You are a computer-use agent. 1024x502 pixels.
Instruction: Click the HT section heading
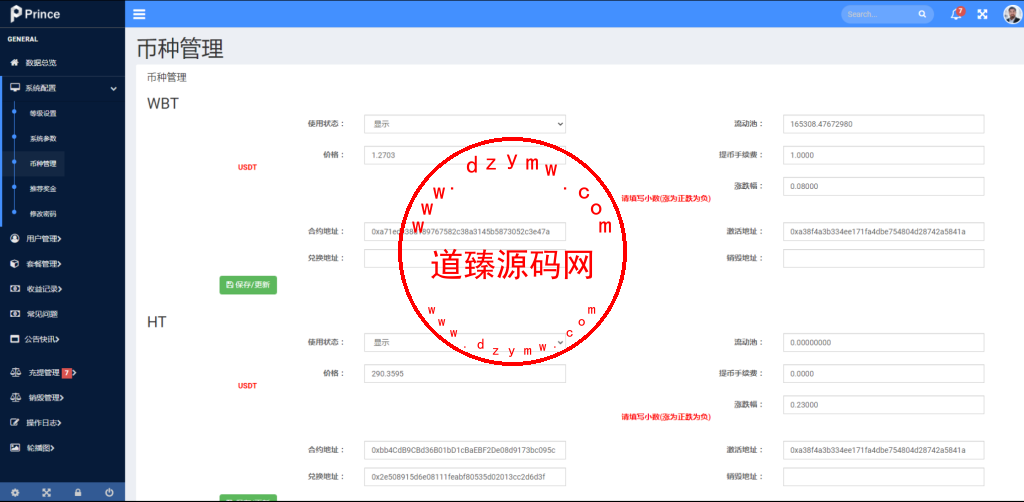[157, 322]
